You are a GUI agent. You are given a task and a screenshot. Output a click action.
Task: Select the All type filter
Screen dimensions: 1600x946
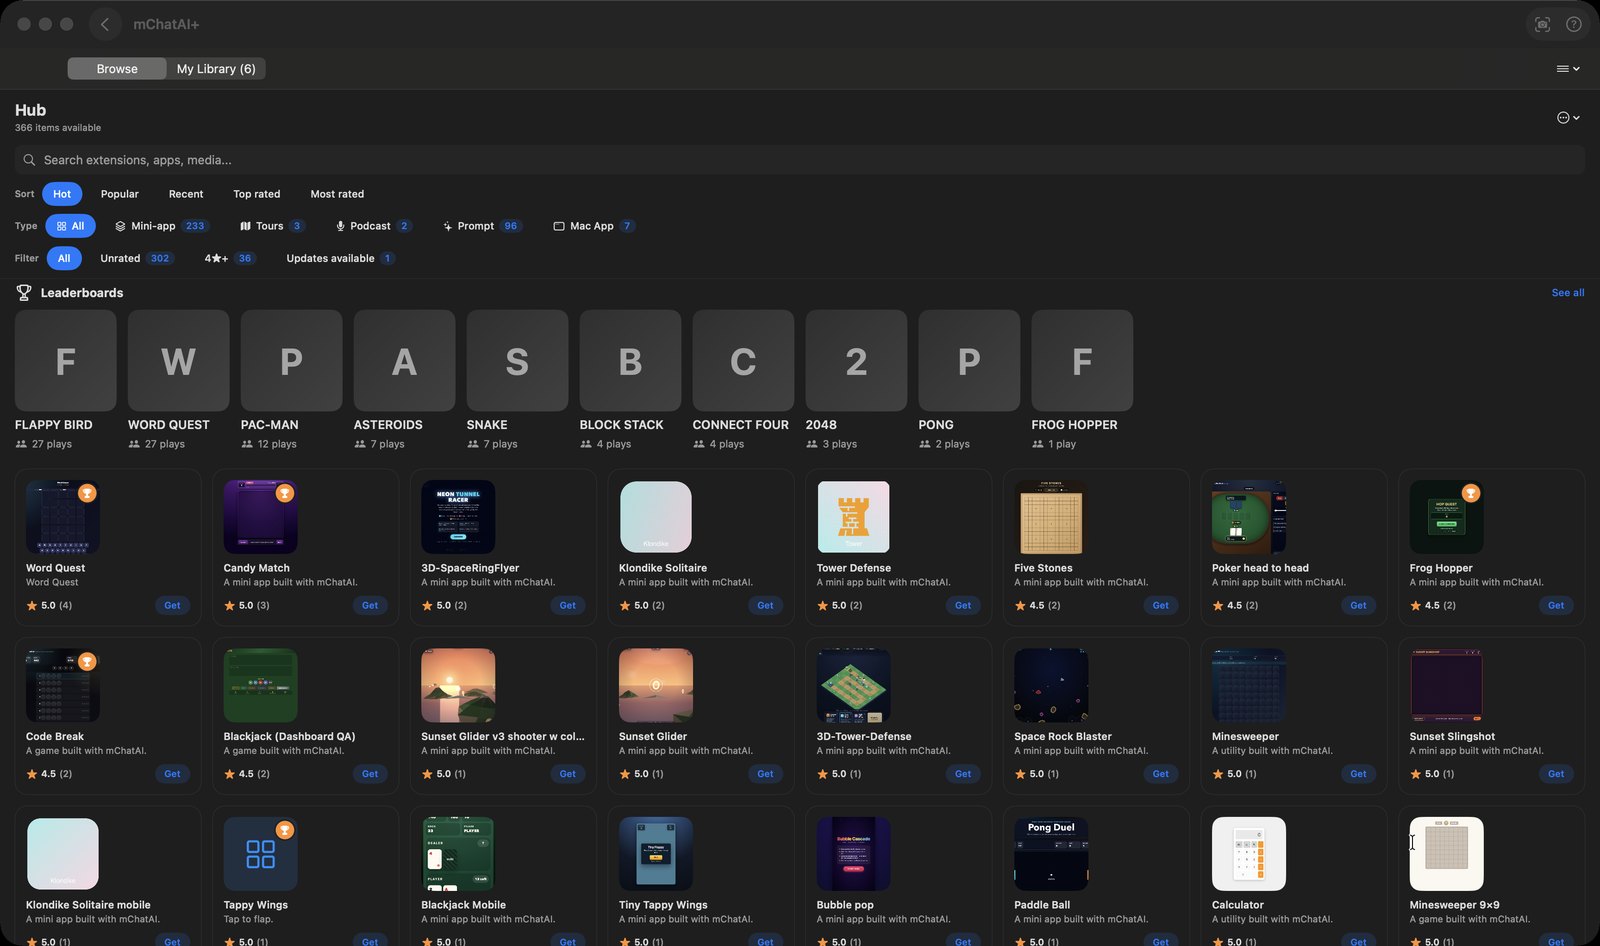(70, 226)
